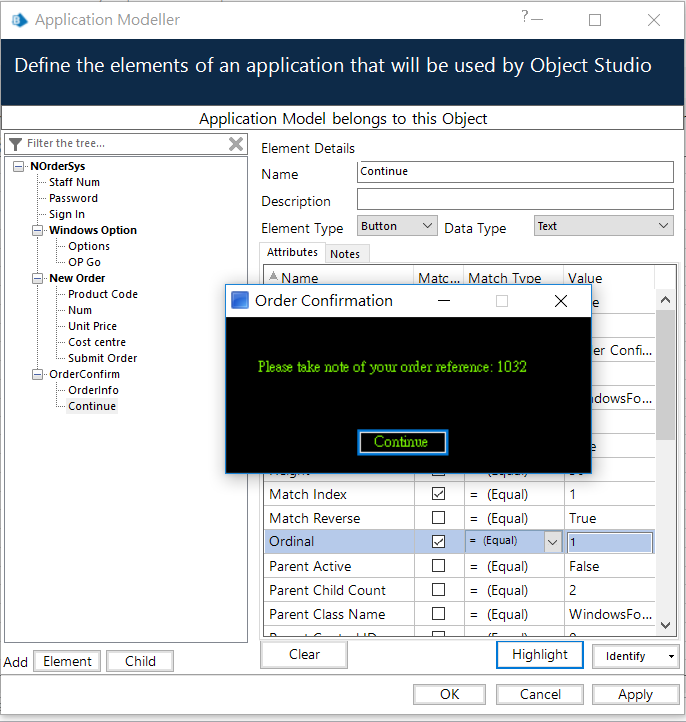Select Num under New Order

point(80,310)
